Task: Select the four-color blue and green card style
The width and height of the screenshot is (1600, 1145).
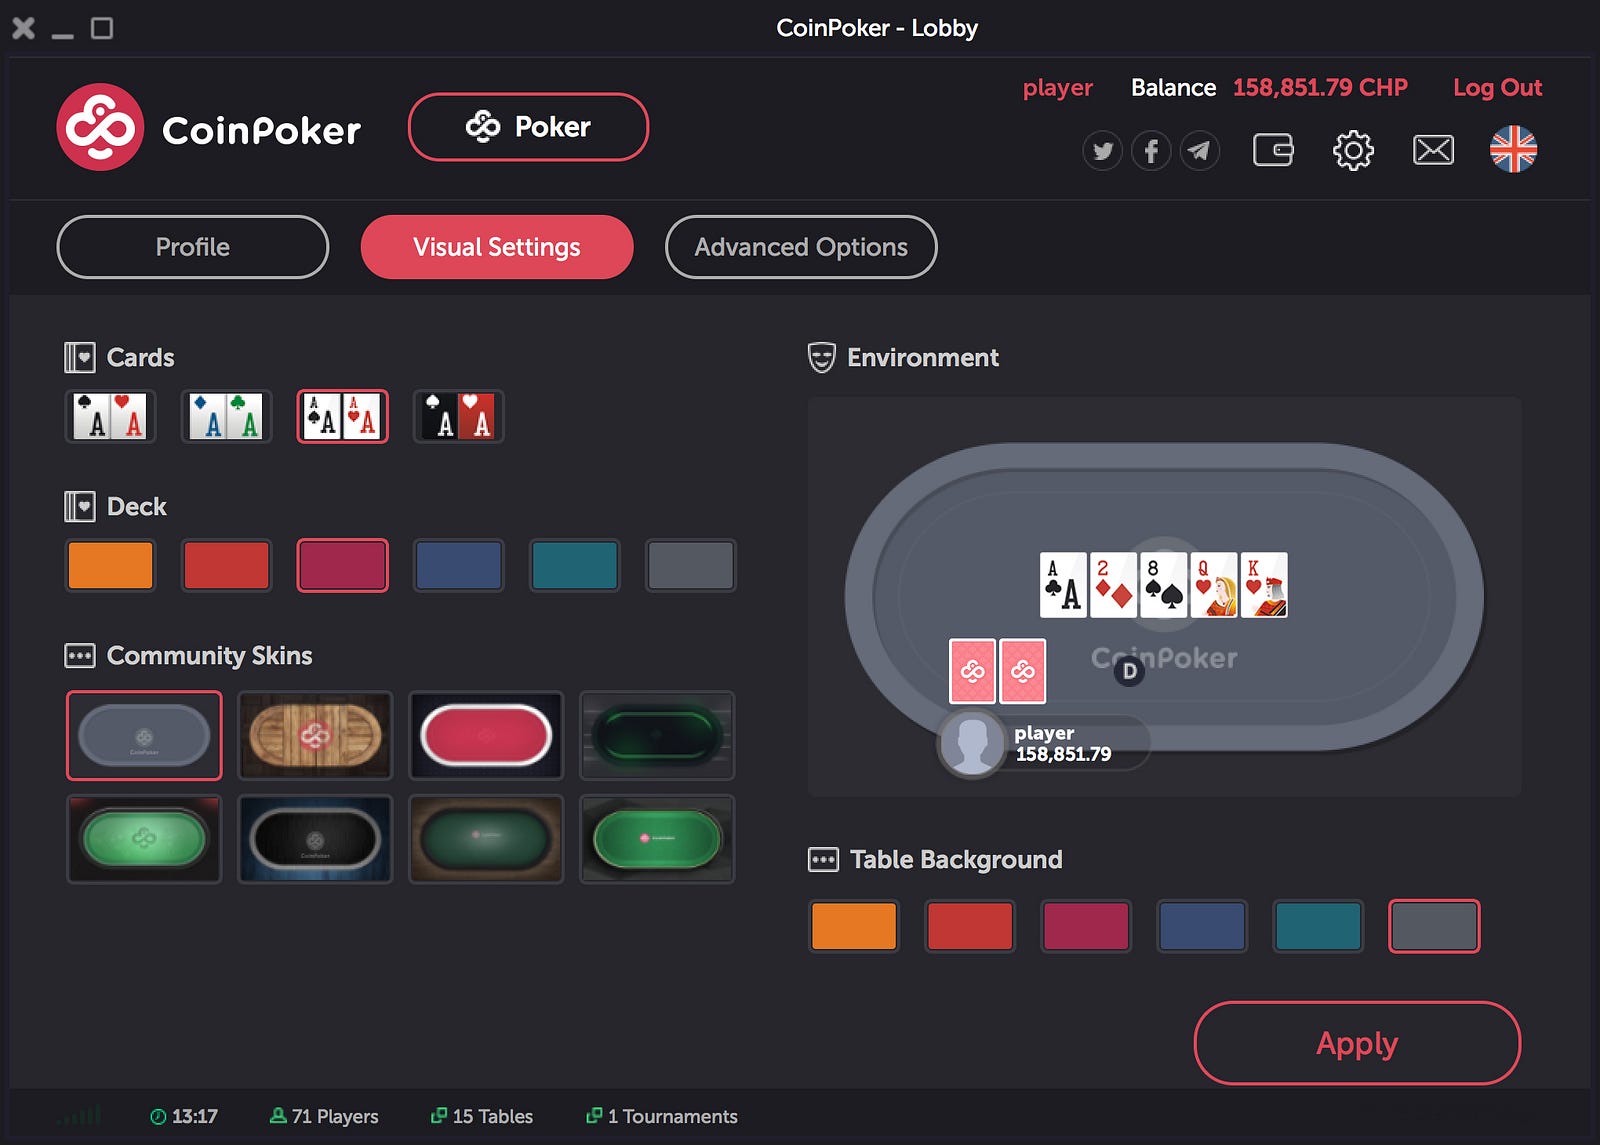Action: coord(226,416)
